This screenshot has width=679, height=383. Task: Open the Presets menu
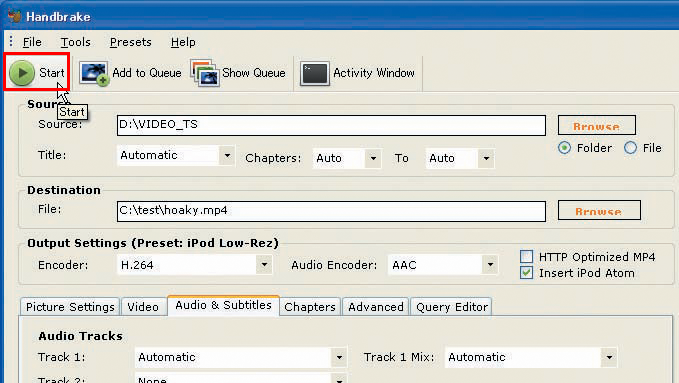click(131, 42)
